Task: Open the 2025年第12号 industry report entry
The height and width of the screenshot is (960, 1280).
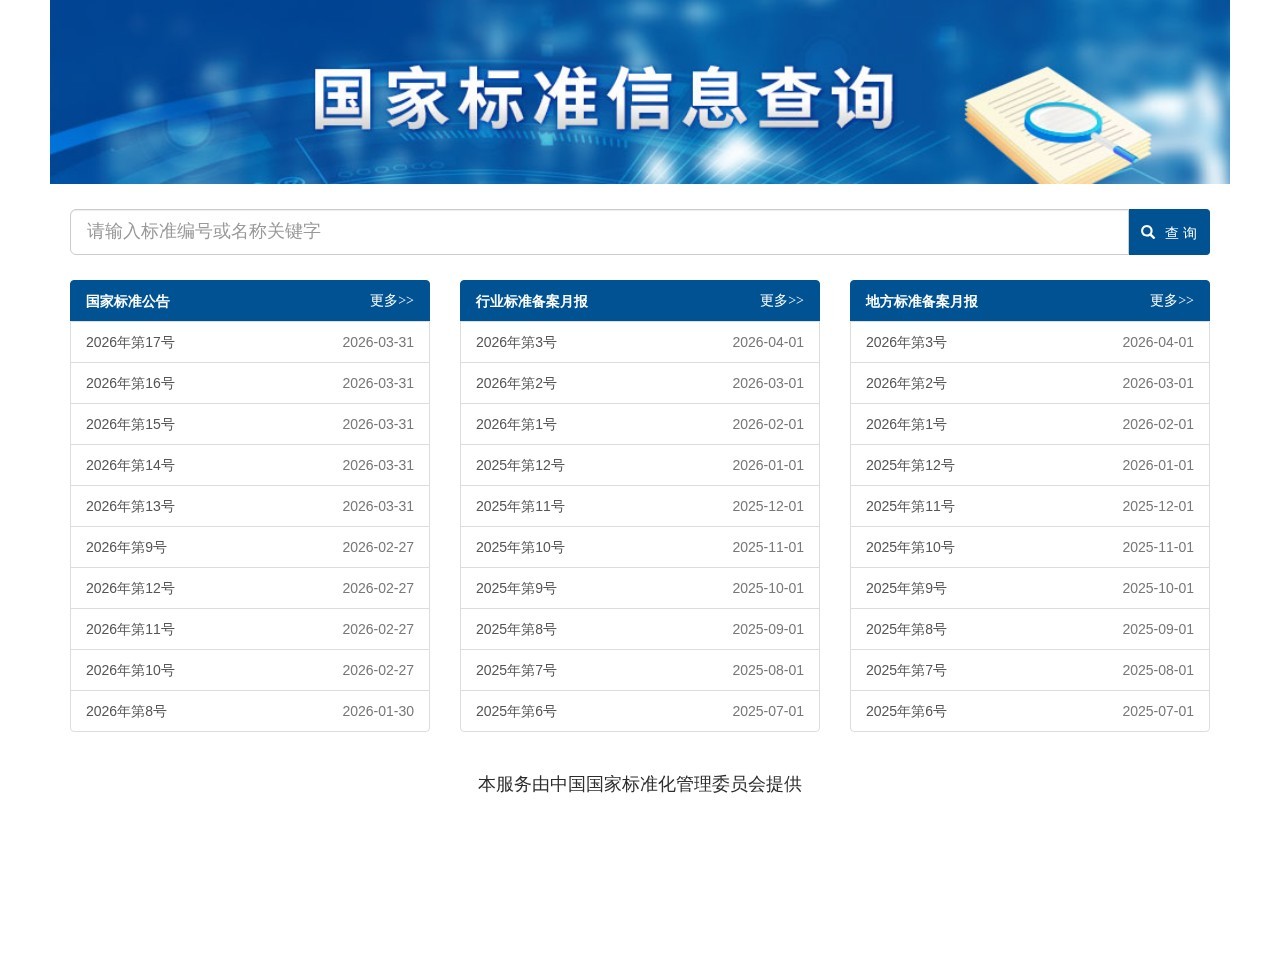Action: coord(520,465)
